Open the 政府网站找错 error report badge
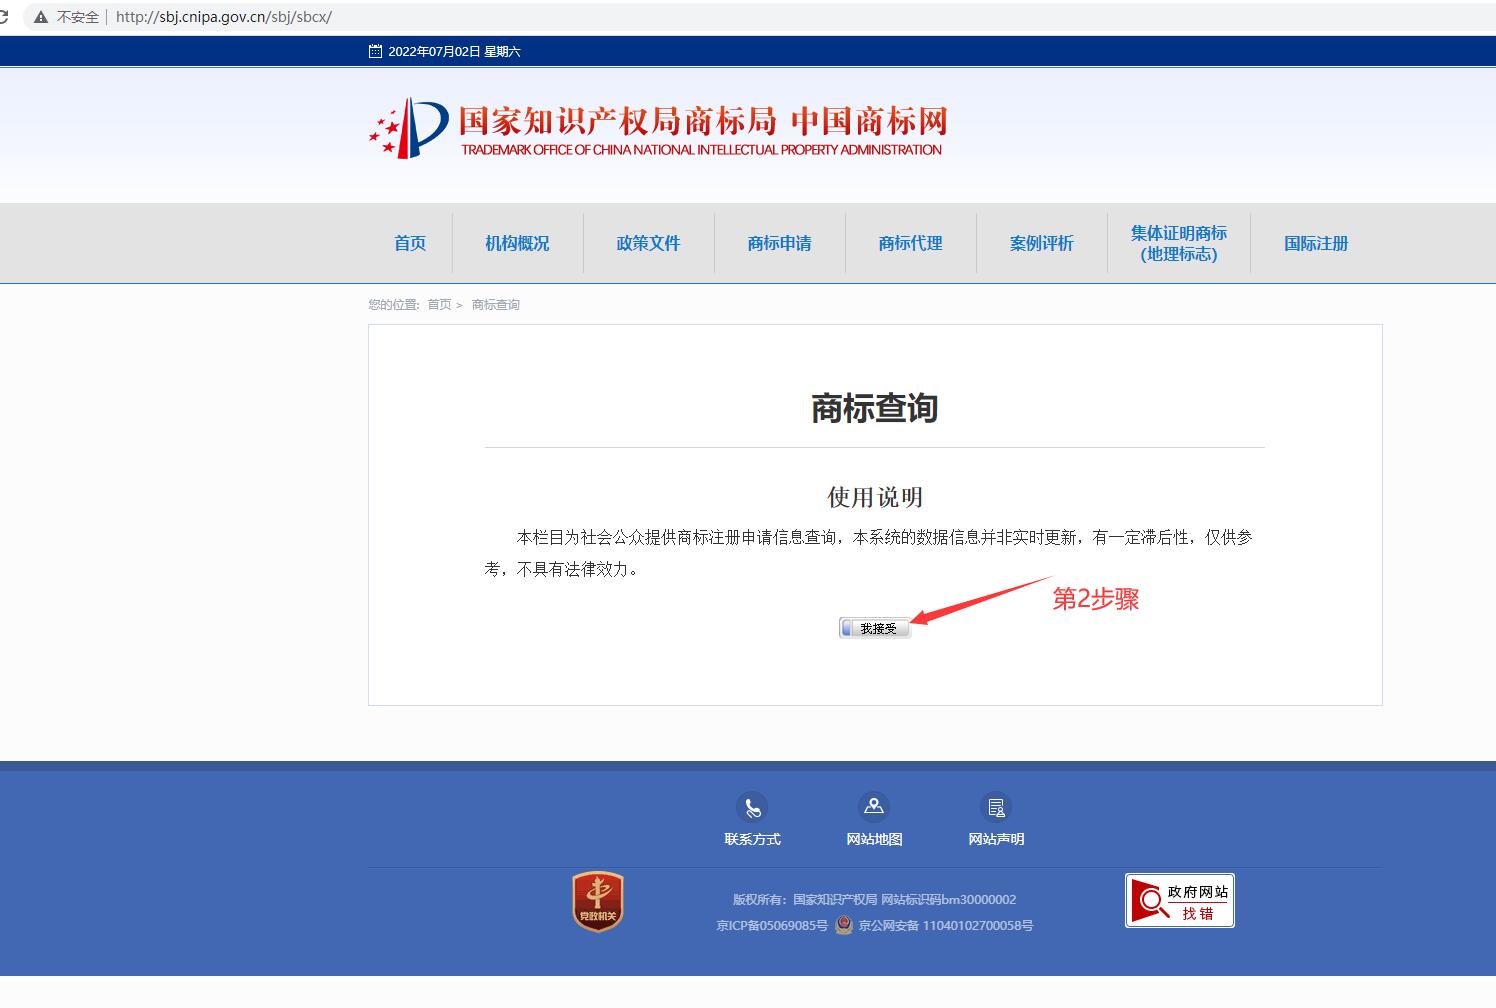Image resolution: width=1496 pixels, height=1008 pixels. coord(1179,901)
